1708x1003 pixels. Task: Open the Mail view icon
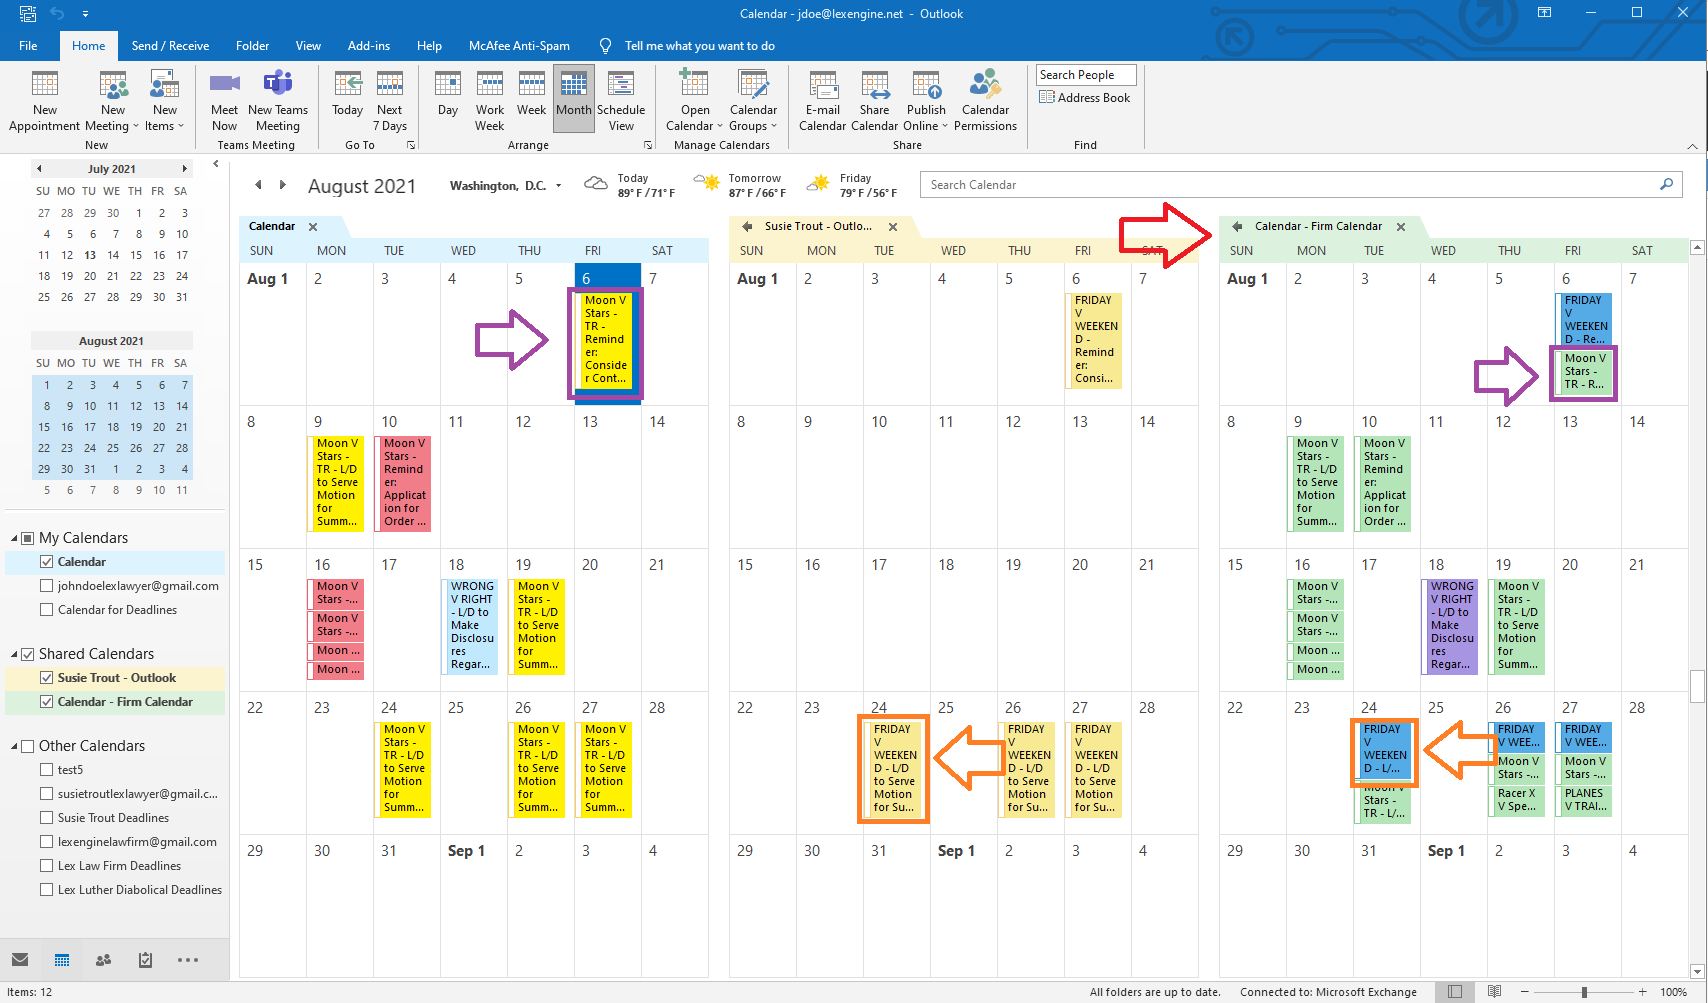point(22,960)
